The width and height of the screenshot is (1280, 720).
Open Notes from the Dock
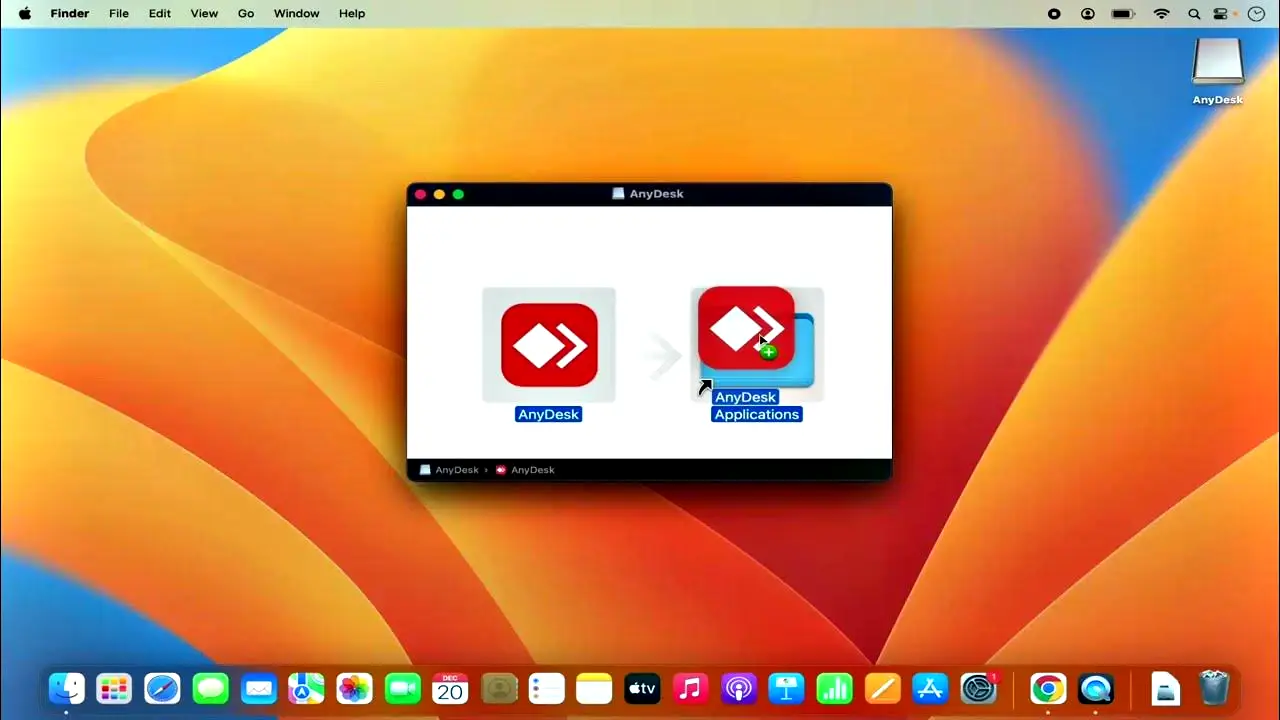click(594, 688)
